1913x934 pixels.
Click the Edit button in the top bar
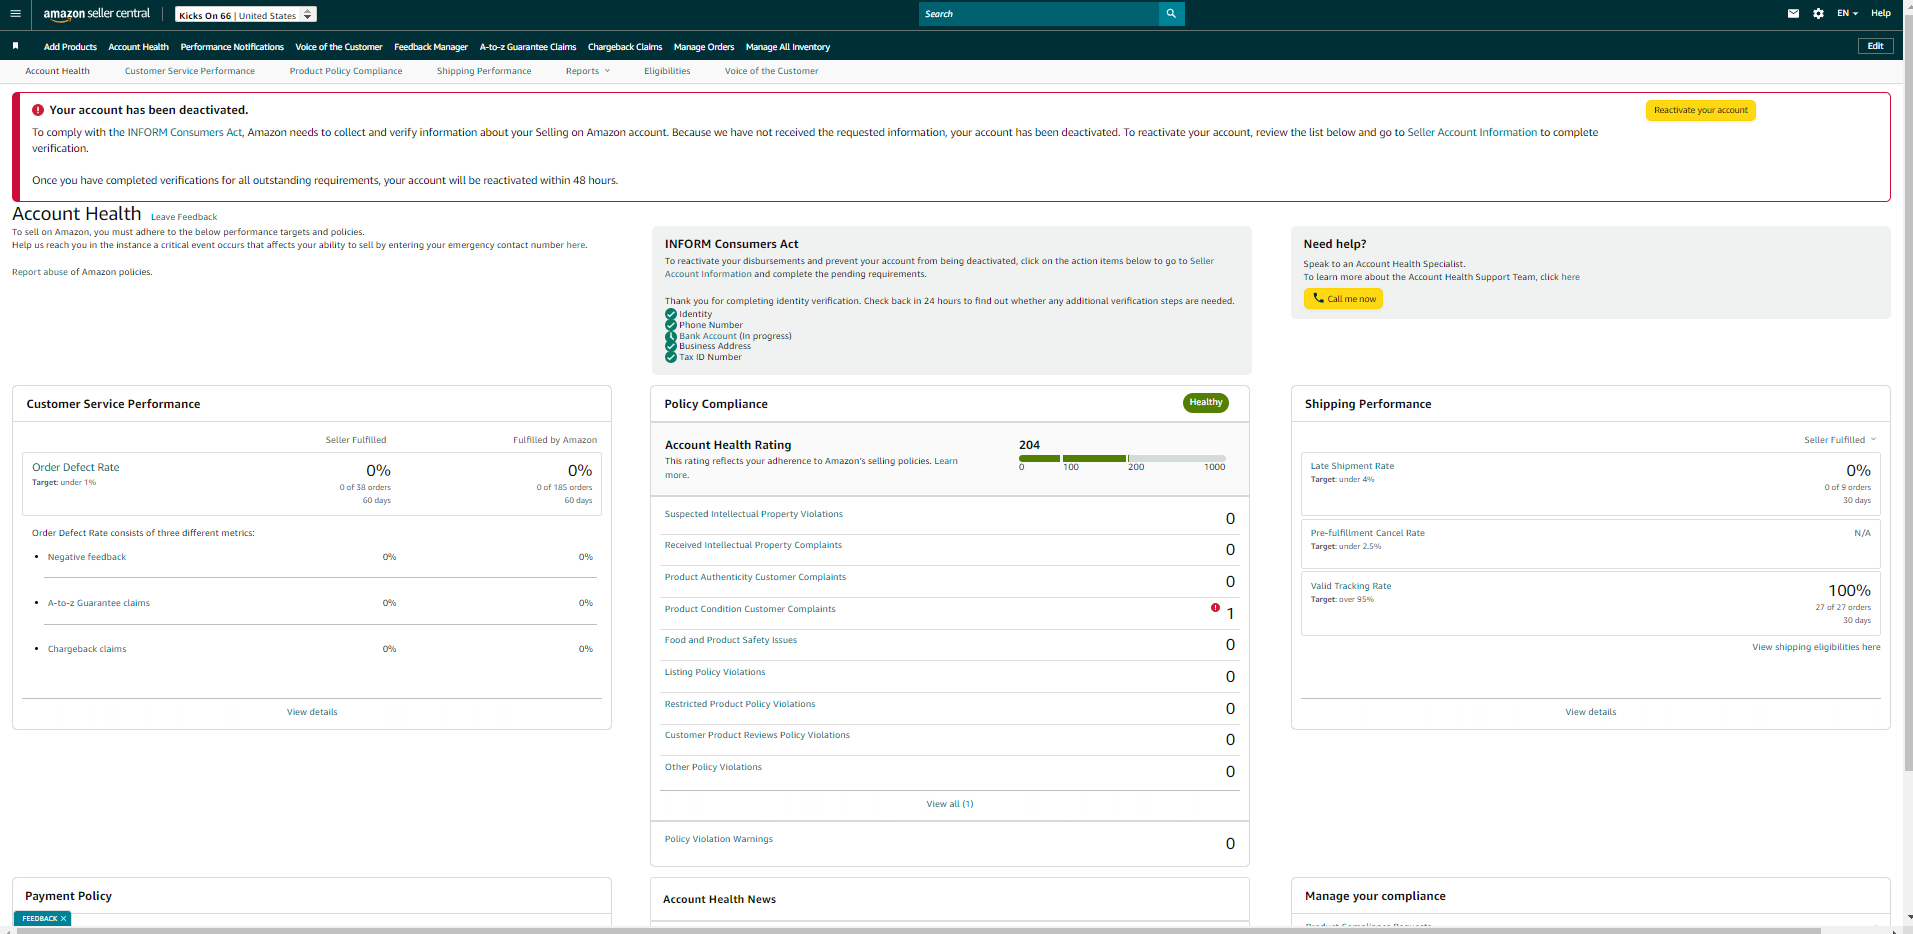[x=1875, y=46]
